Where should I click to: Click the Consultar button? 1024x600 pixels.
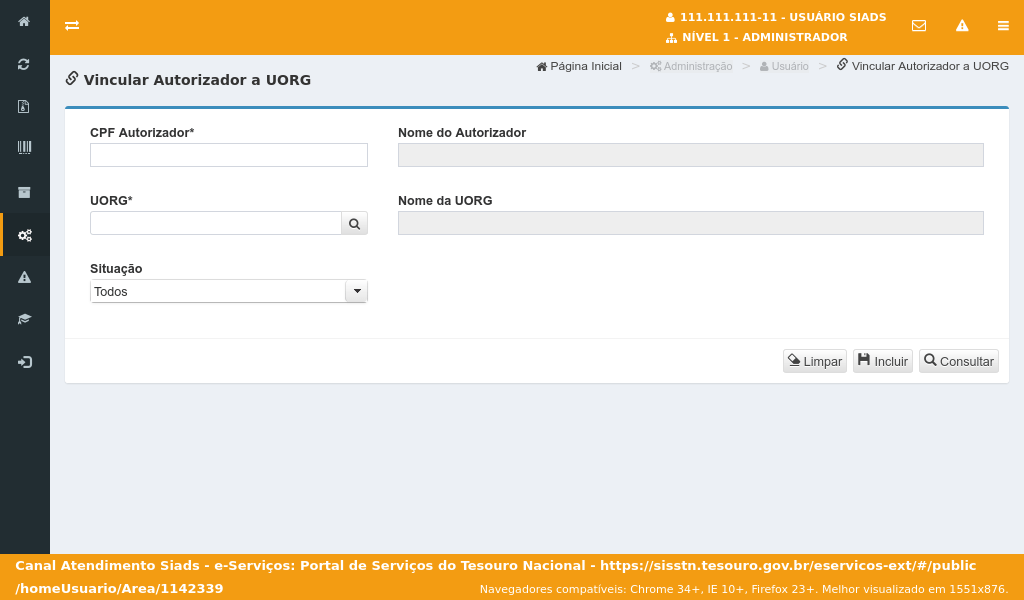point(959,361)
